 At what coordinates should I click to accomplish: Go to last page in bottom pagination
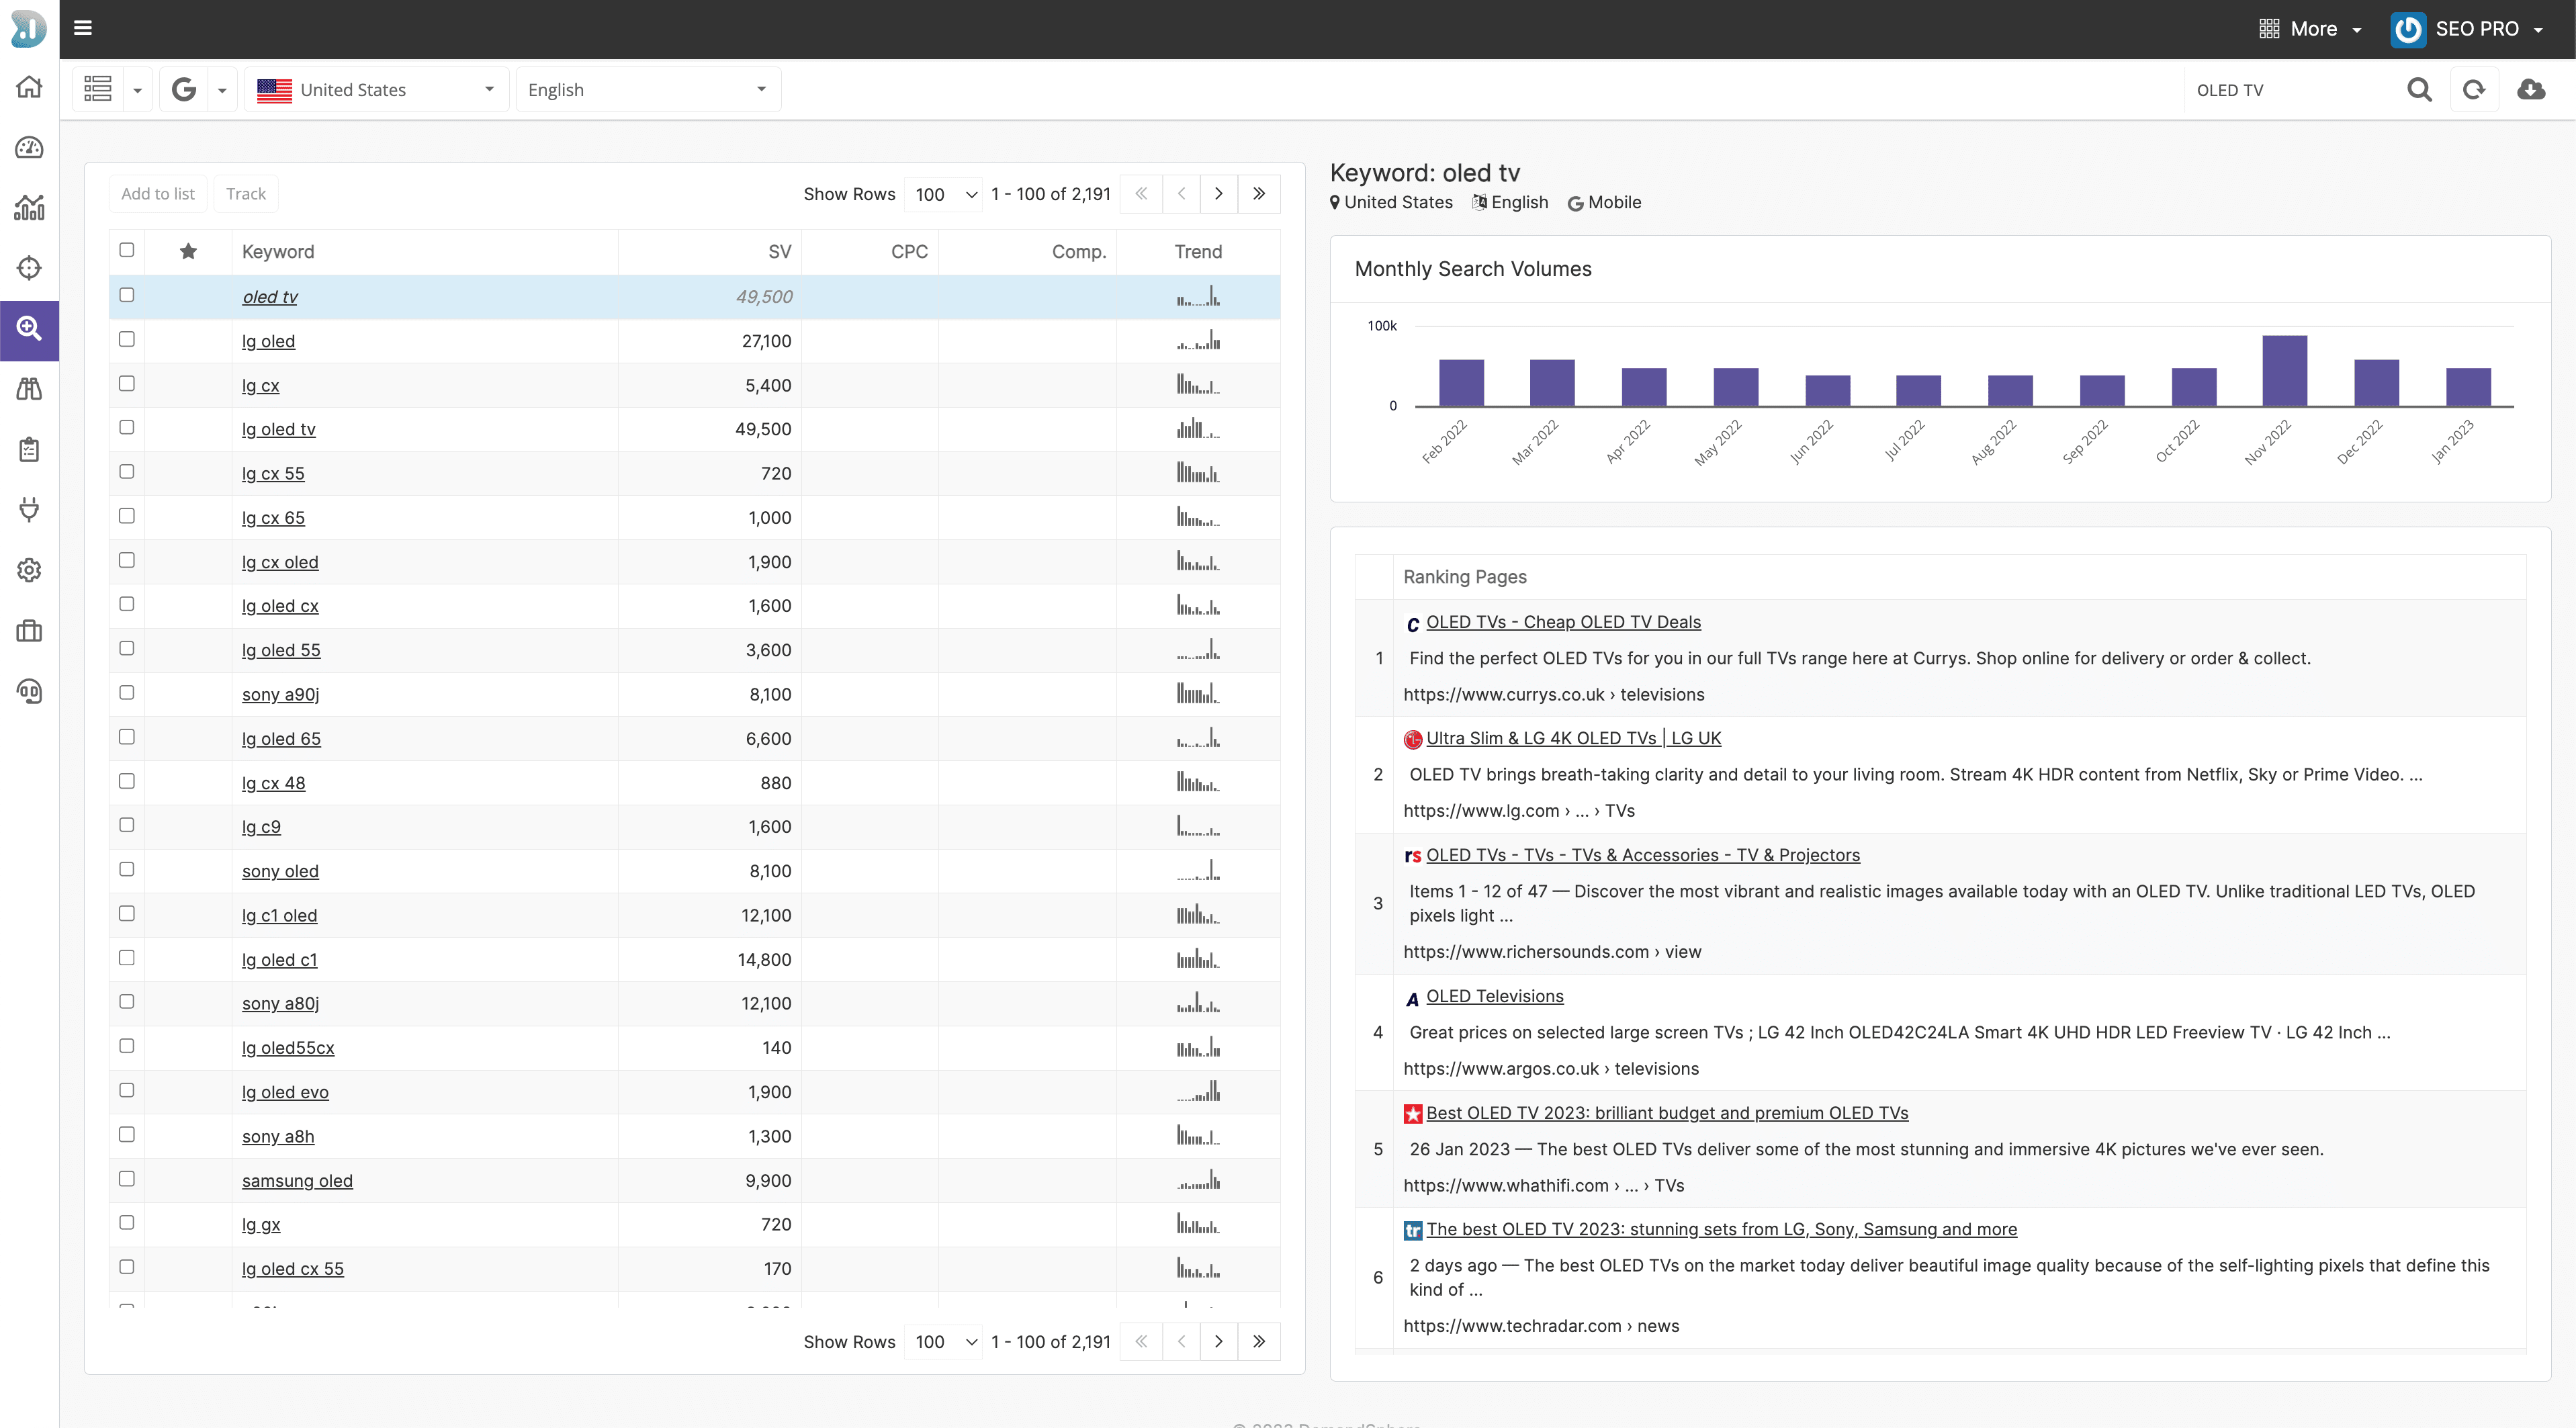(x=1259, y=1341)
